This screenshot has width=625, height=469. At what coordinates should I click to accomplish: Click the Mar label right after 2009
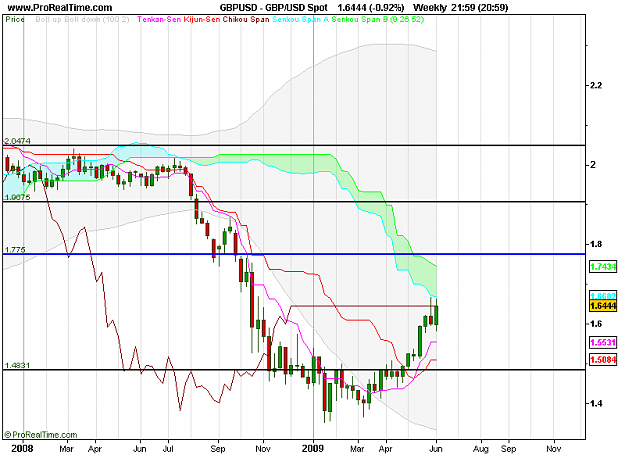tap(357, 449)
